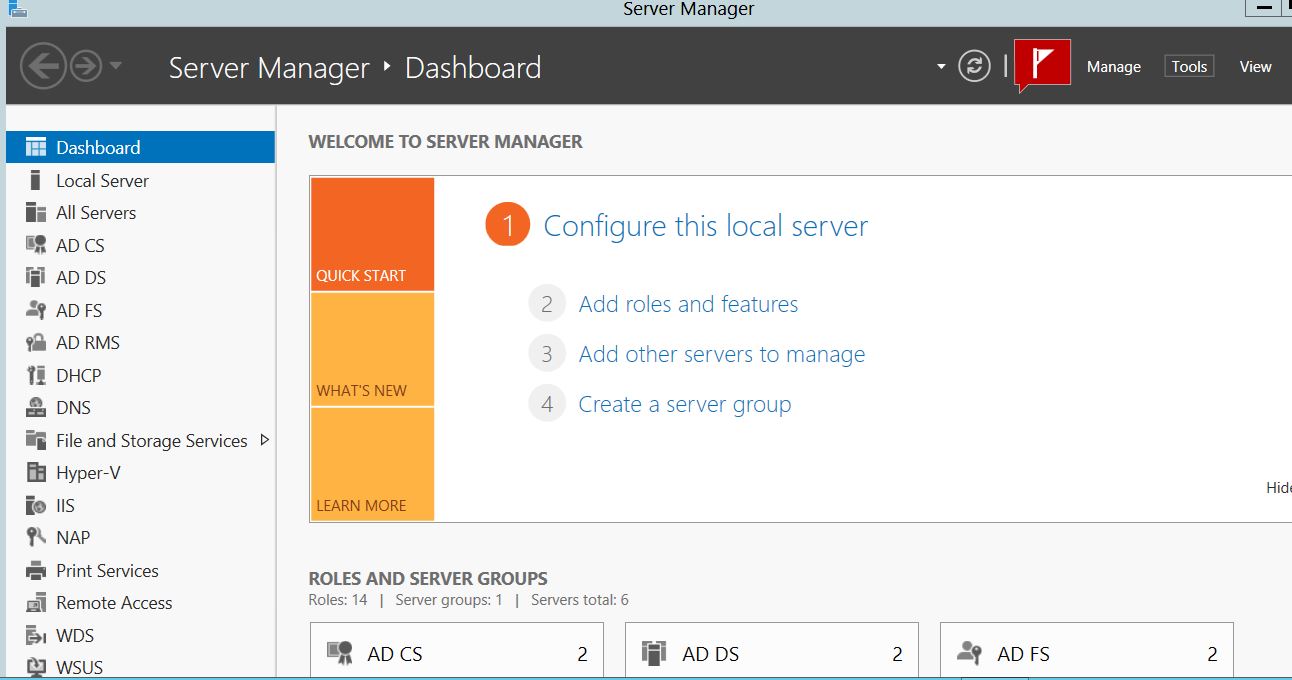This screenshot has width=1292, height=680.
Task: Open the Manage menu
Action: (1113, 67)
